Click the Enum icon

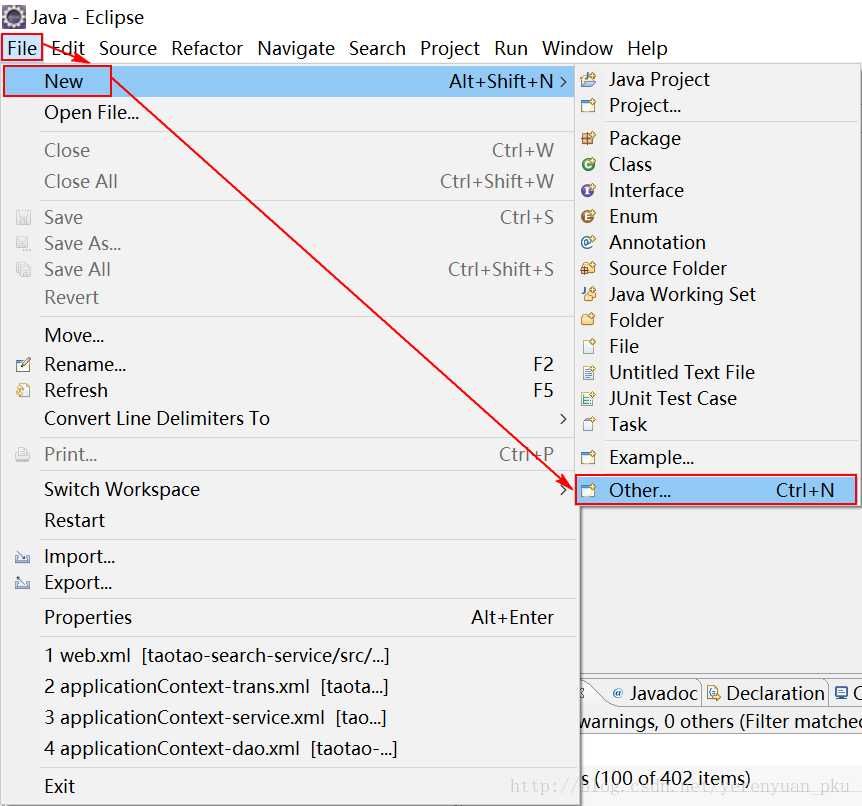[588, 216]
